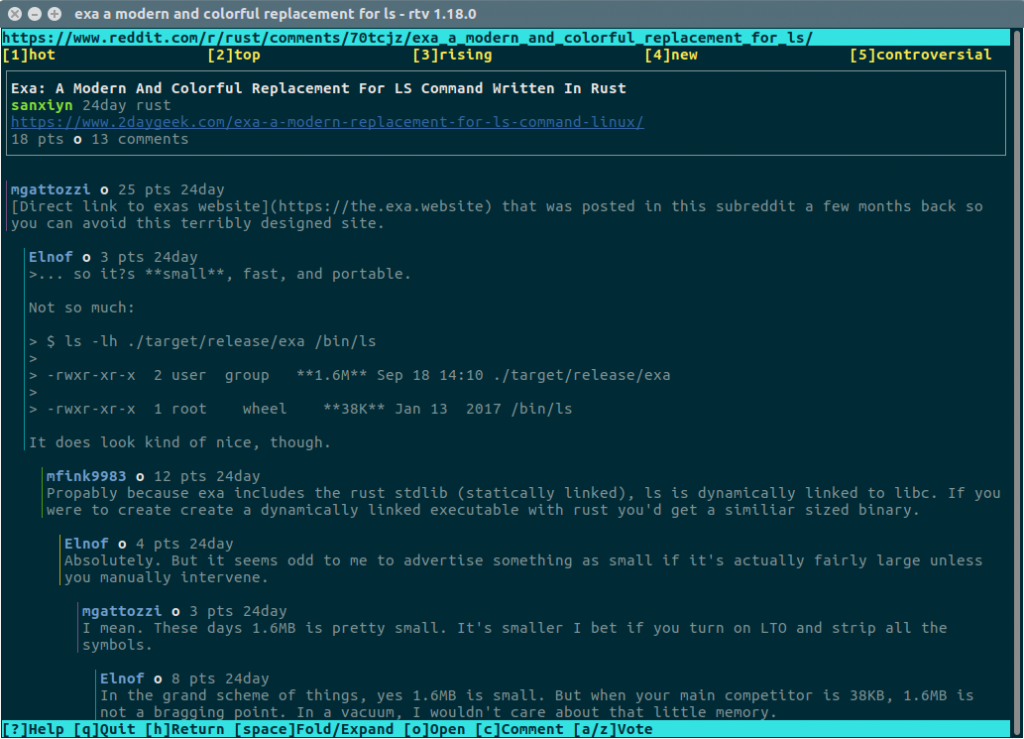Open the [3]rising sort tab
Screen dimensions: 1024x739
(x=452, y=55)
